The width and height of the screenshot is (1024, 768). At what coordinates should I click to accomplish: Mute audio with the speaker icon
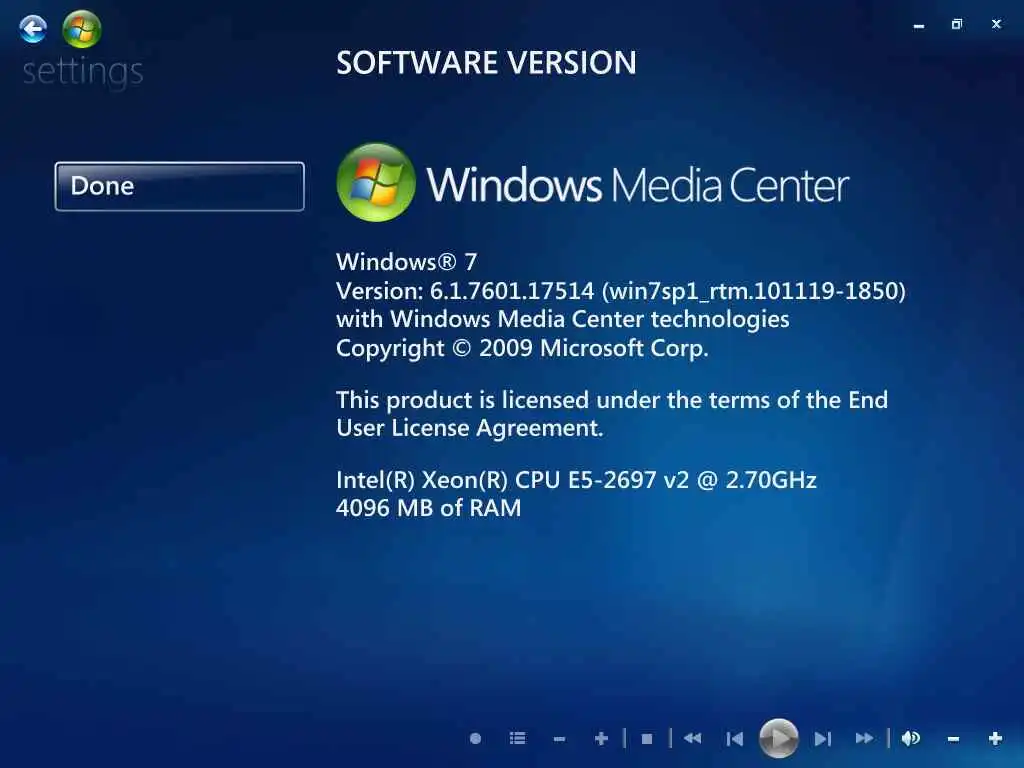tap(911, 739)
